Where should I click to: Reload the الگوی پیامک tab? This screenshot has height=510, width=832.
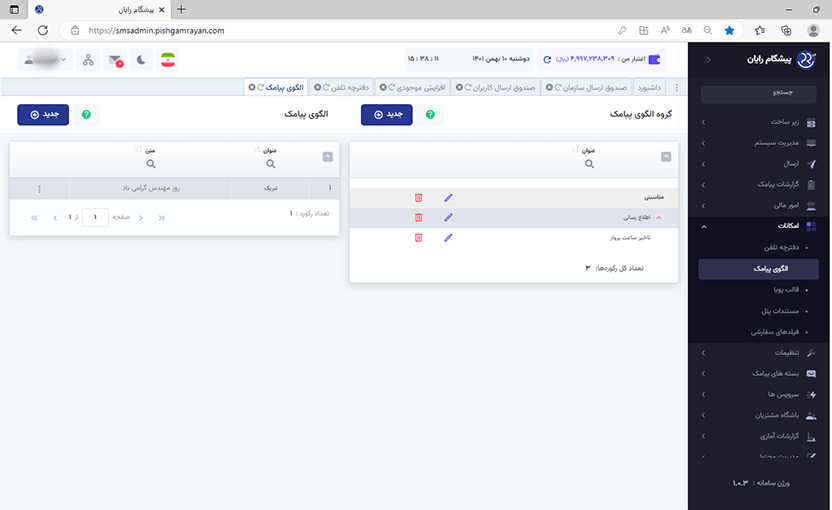tap(261, 88)
